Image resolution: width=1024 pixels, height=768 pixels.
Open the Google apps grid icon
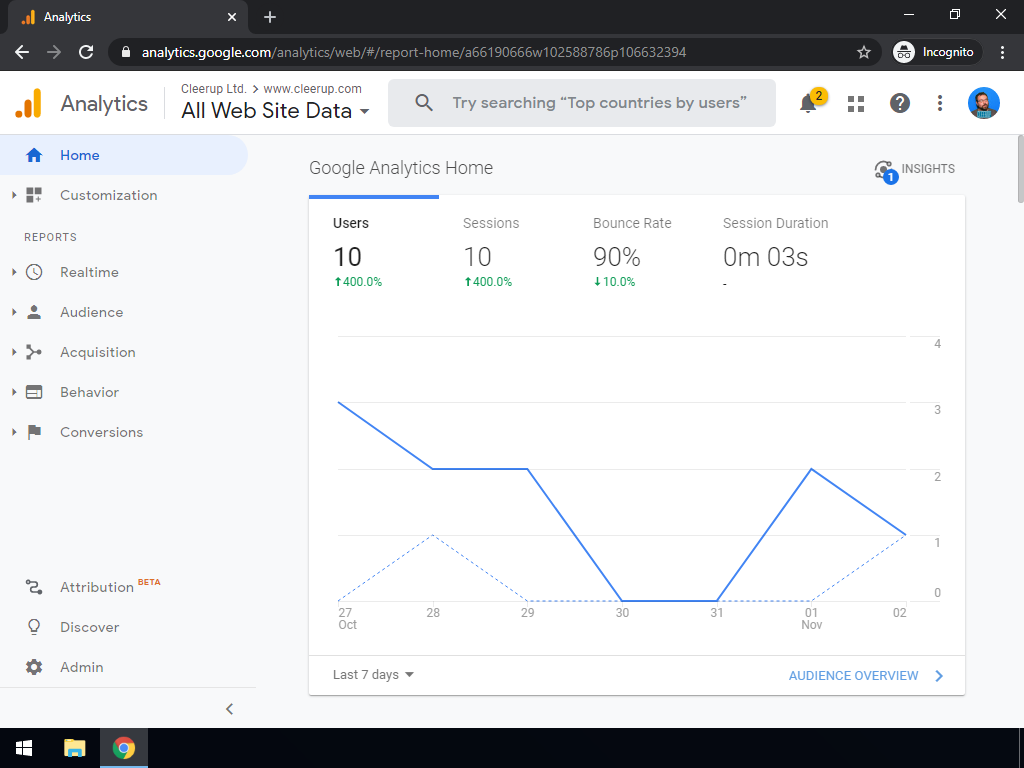pos(855,103)
